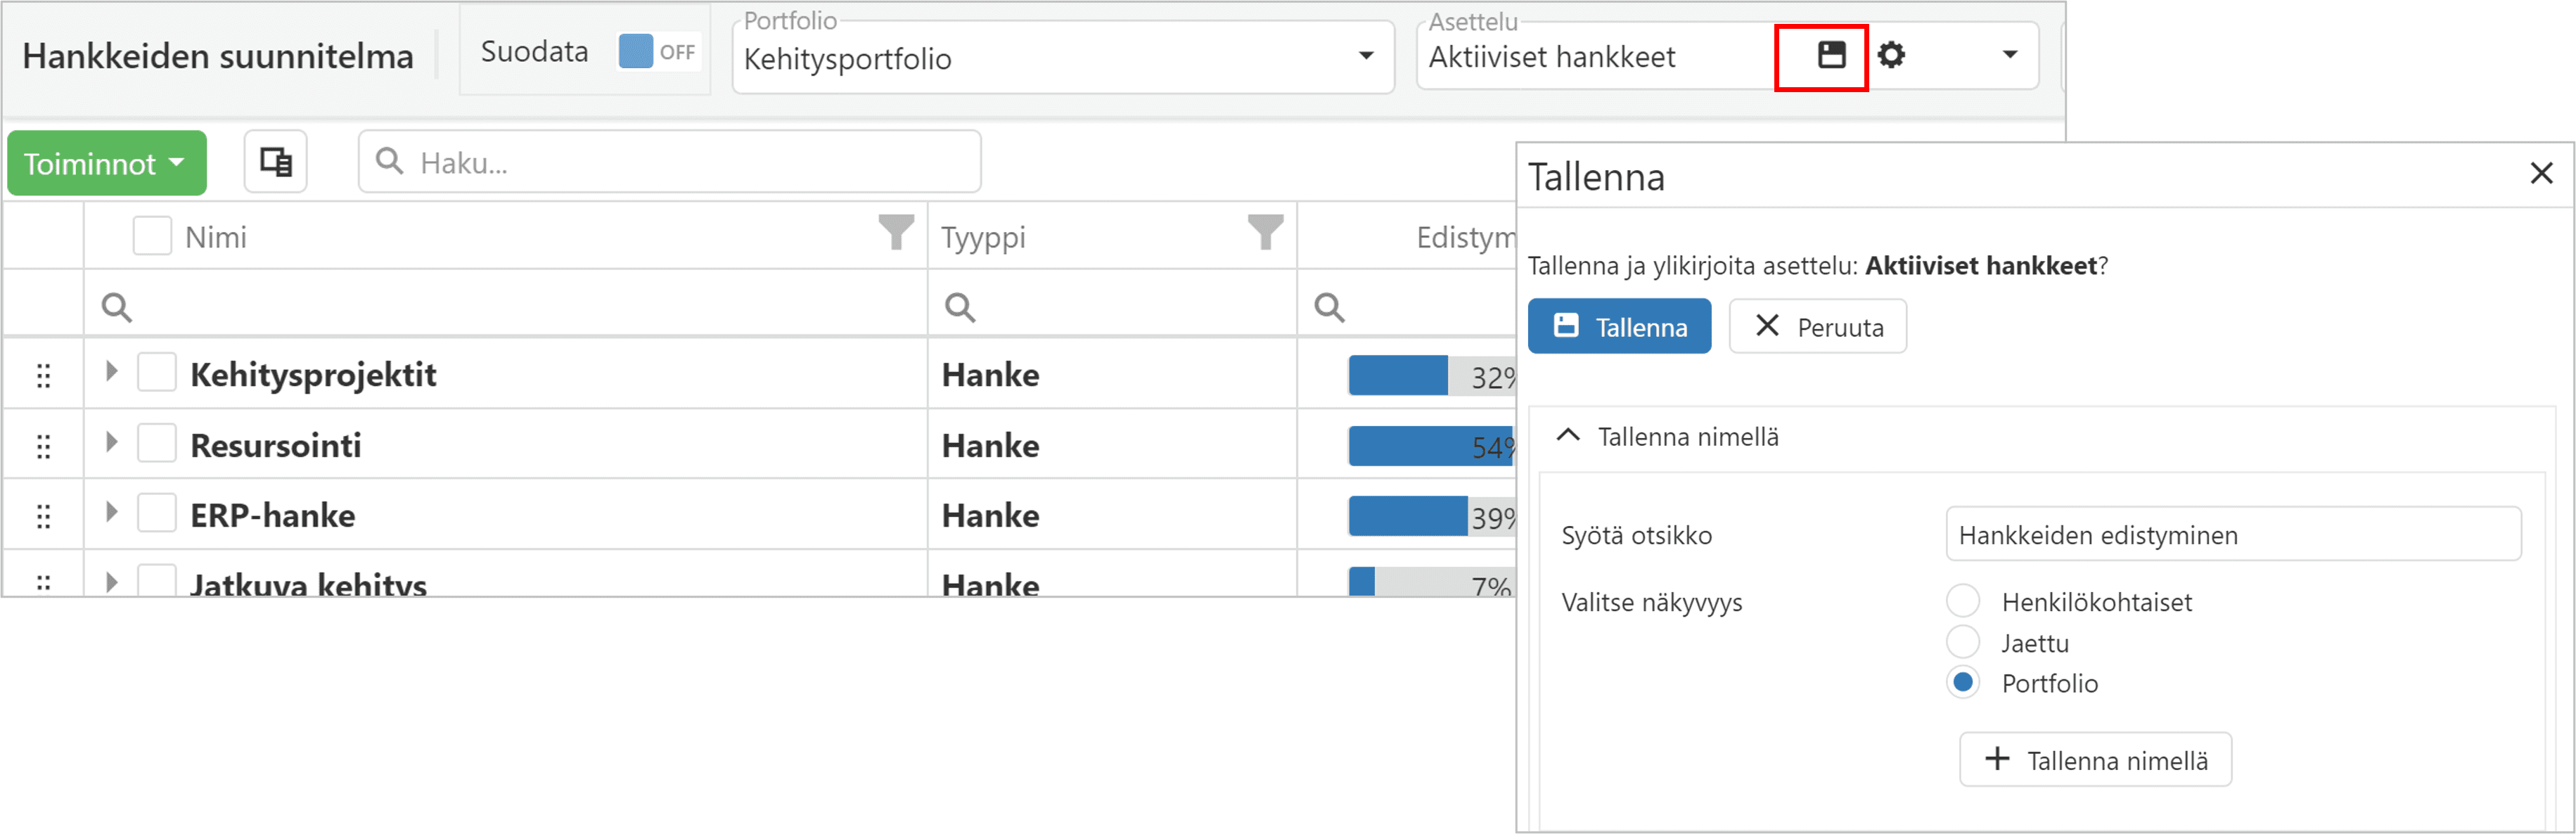Click the save layout disk icon

pos(1831,55)
